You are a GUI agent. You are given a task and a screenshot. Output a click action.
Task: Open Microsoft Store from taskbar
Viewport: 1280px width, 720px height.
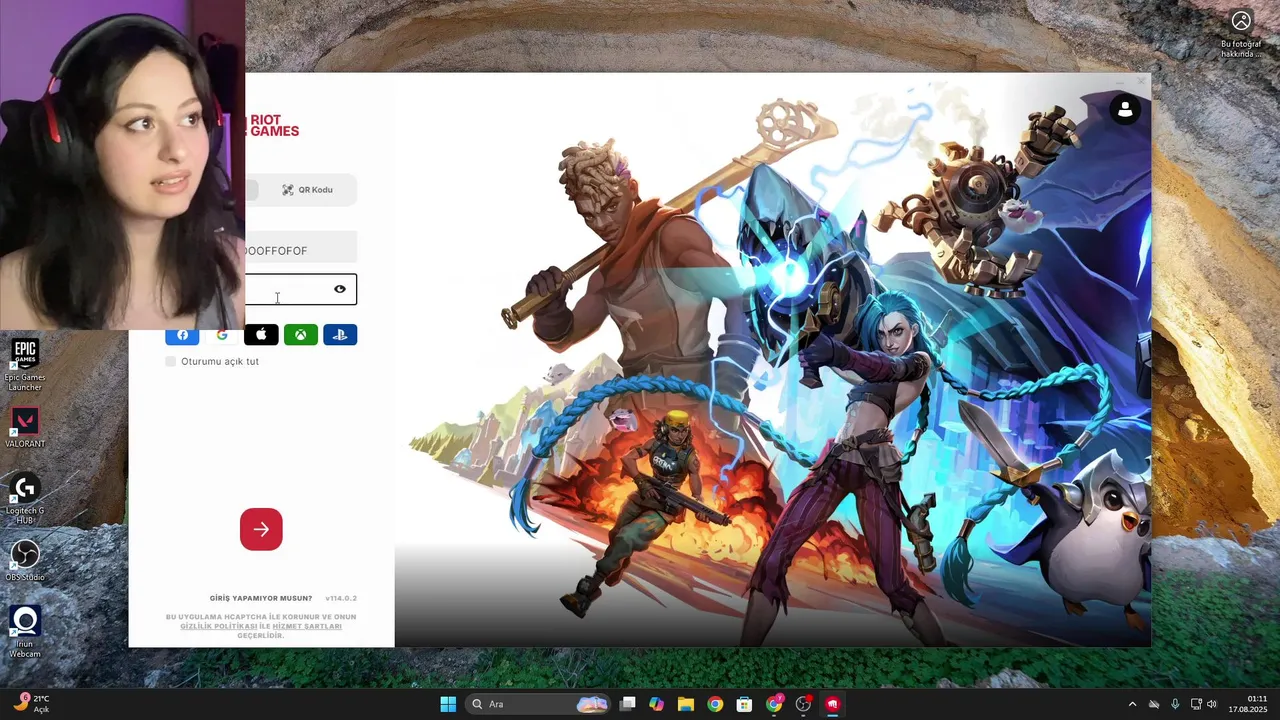[x=744, y=704]
